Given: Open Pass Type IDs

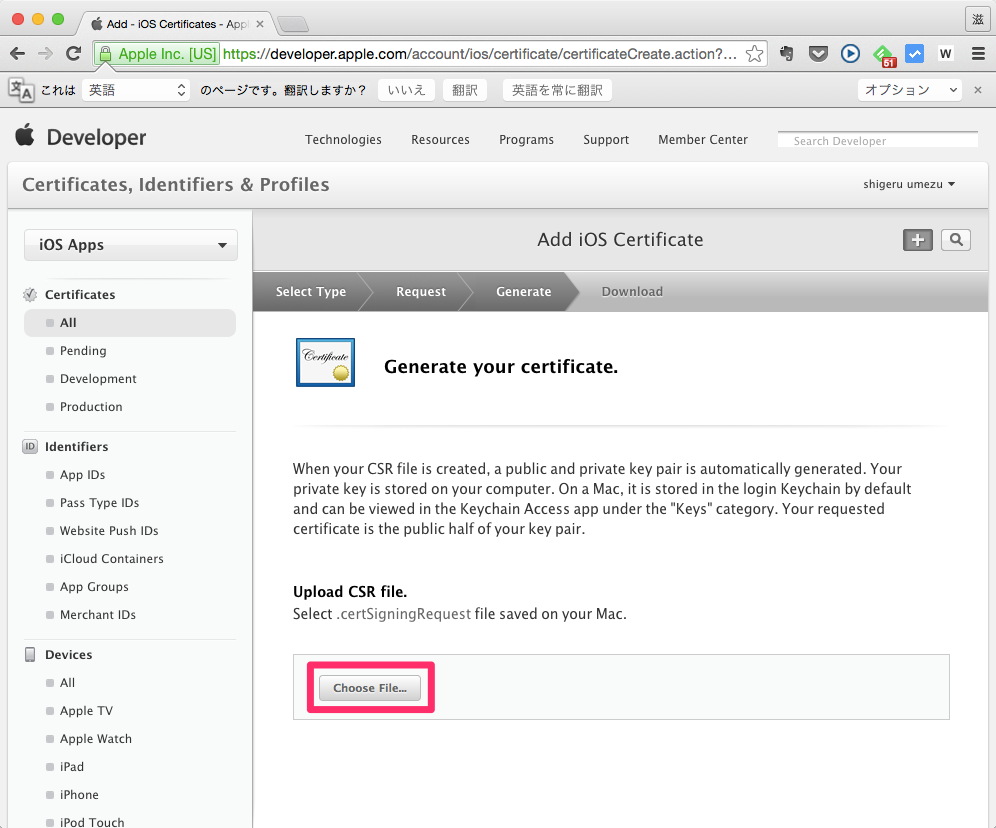Looking at the screenshot, I should click(x=99, y=503).
